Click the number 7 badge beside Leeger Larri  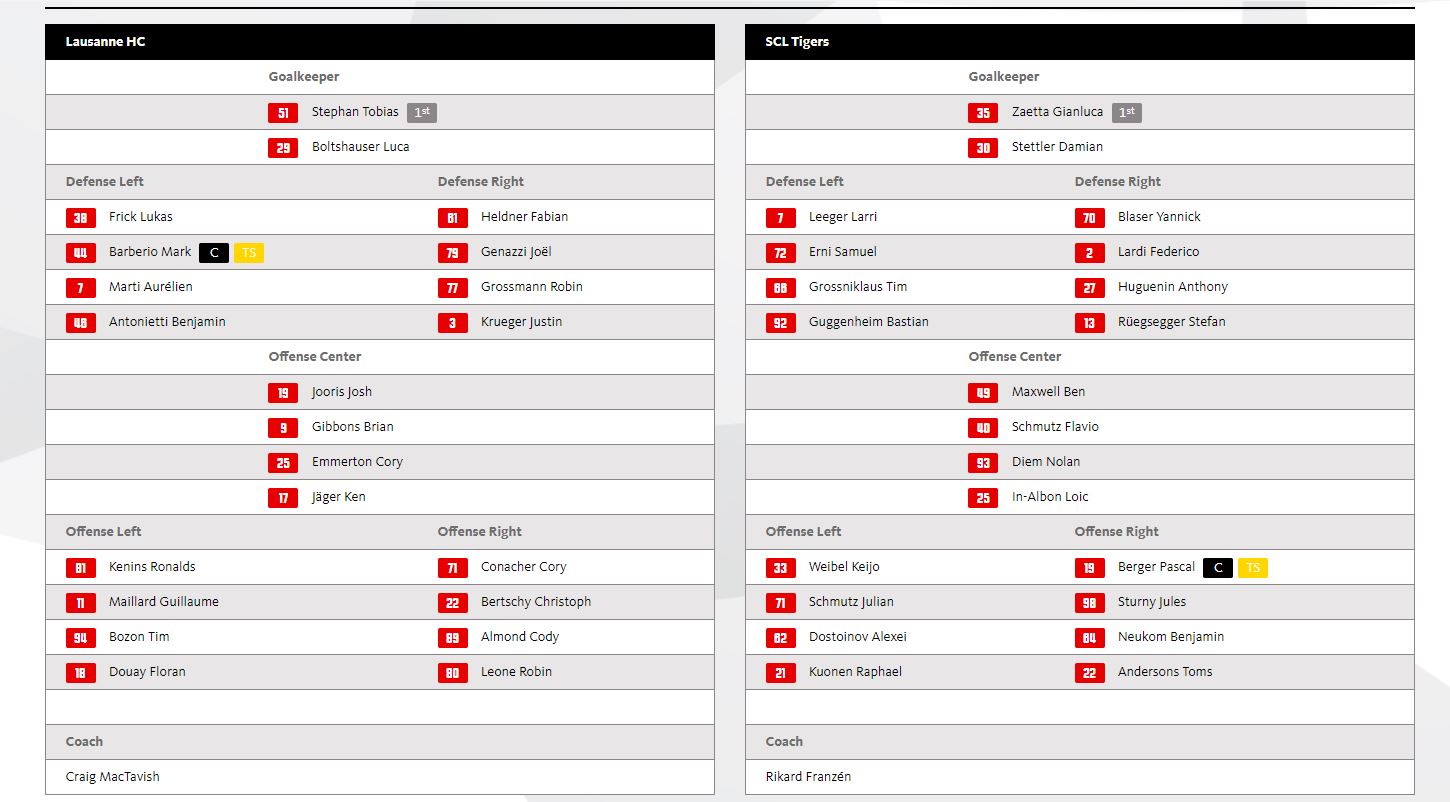[781, 218]
